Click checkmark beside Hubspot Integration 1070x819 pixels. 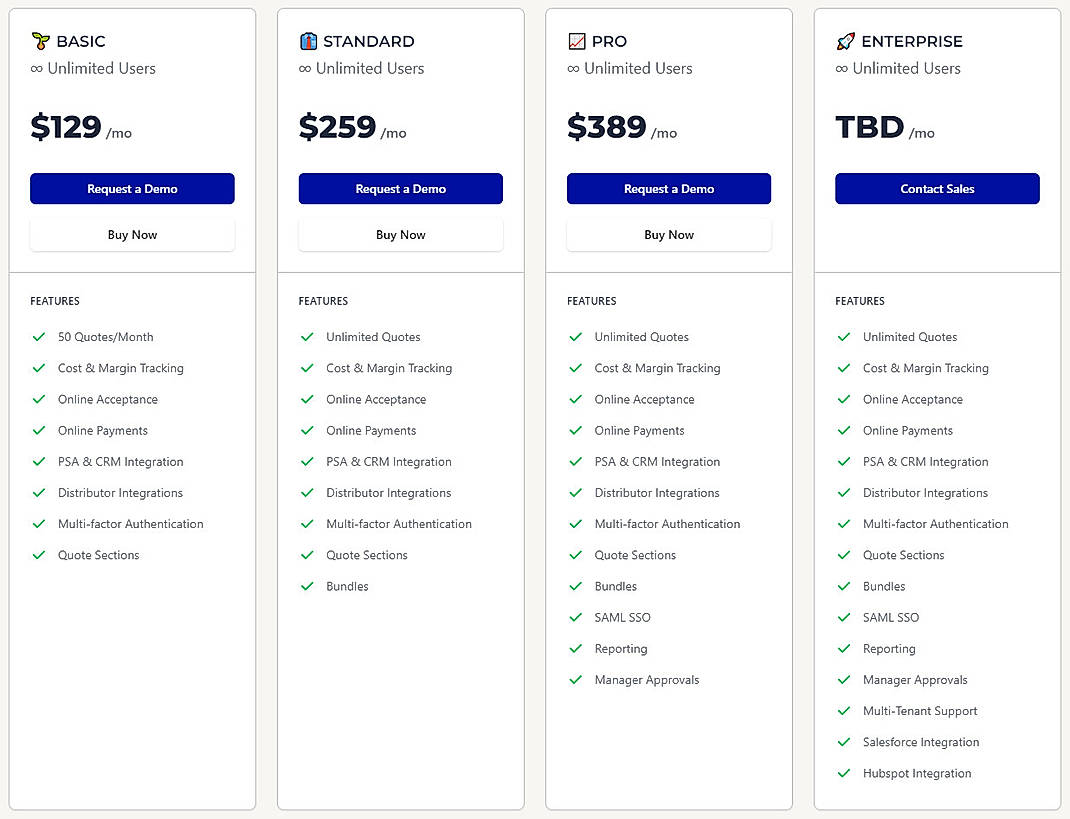click(844, 773)
